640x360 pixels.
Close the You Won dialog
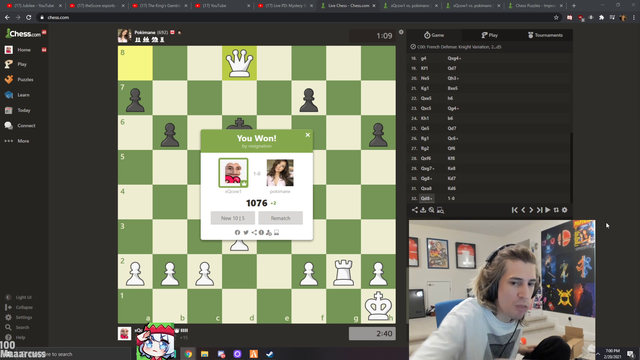308,135
